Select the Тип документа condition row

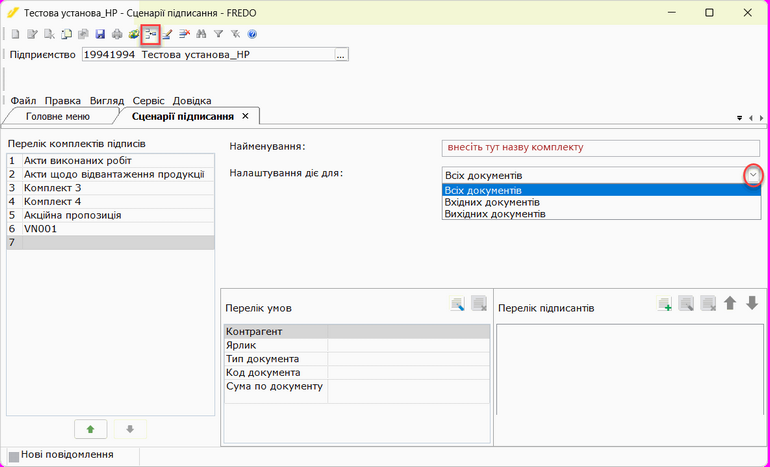[357, 359]
